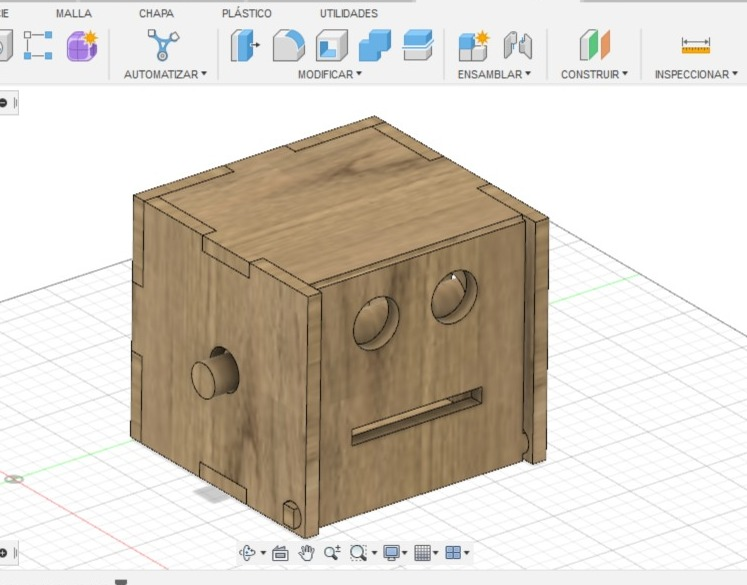Select the Combine bodies tool
The height and width of the screenshot is (585, 747).
tap(374, 45)
